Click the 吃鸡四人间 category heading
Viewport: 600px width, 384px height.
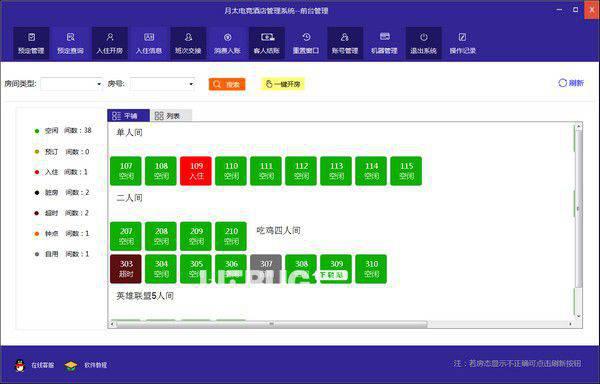(278, 231)
